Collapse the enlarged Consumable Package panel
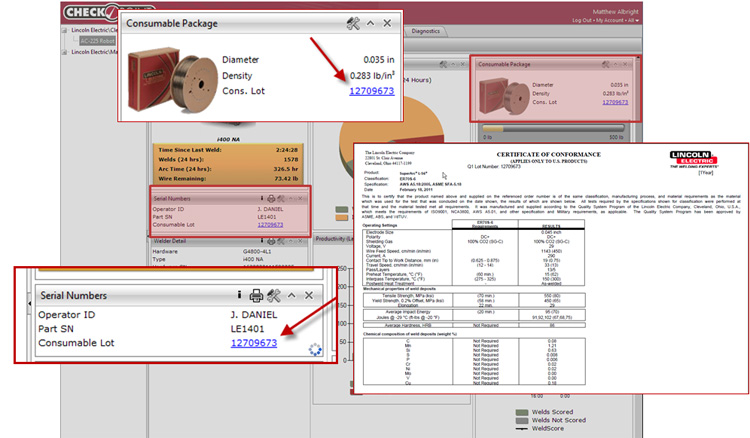Viewport: 750px width, 438px height. click(x=370, y=23)
